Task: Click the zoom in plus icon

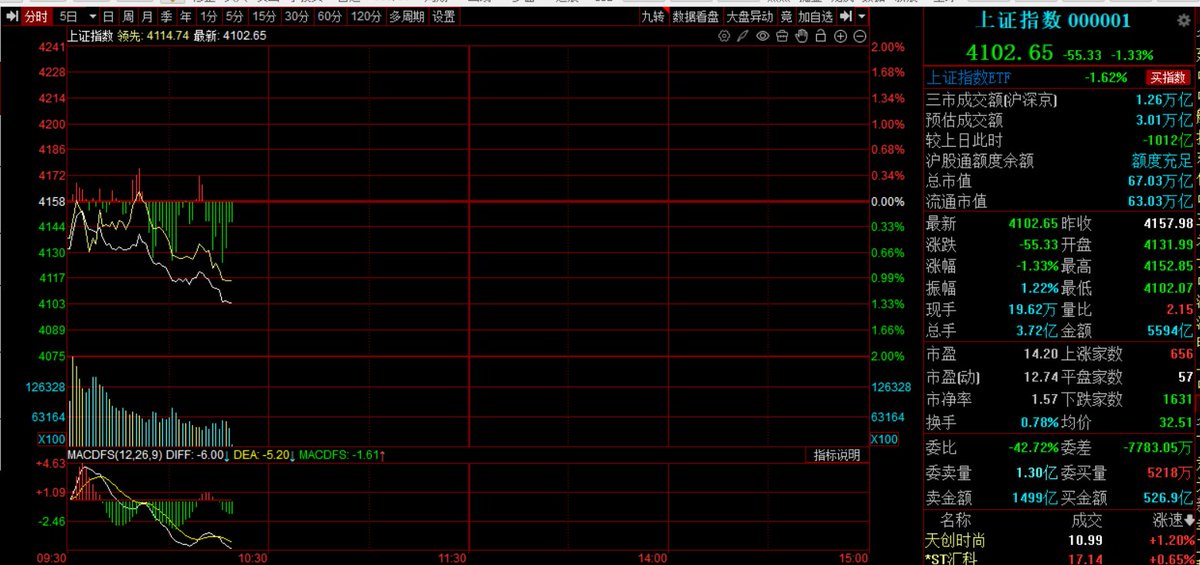Action: coord(840,36)
